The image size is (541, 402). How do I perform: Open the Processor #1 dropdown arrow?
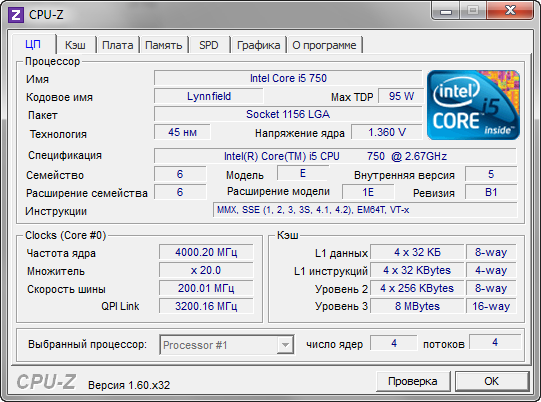point(285,345)
